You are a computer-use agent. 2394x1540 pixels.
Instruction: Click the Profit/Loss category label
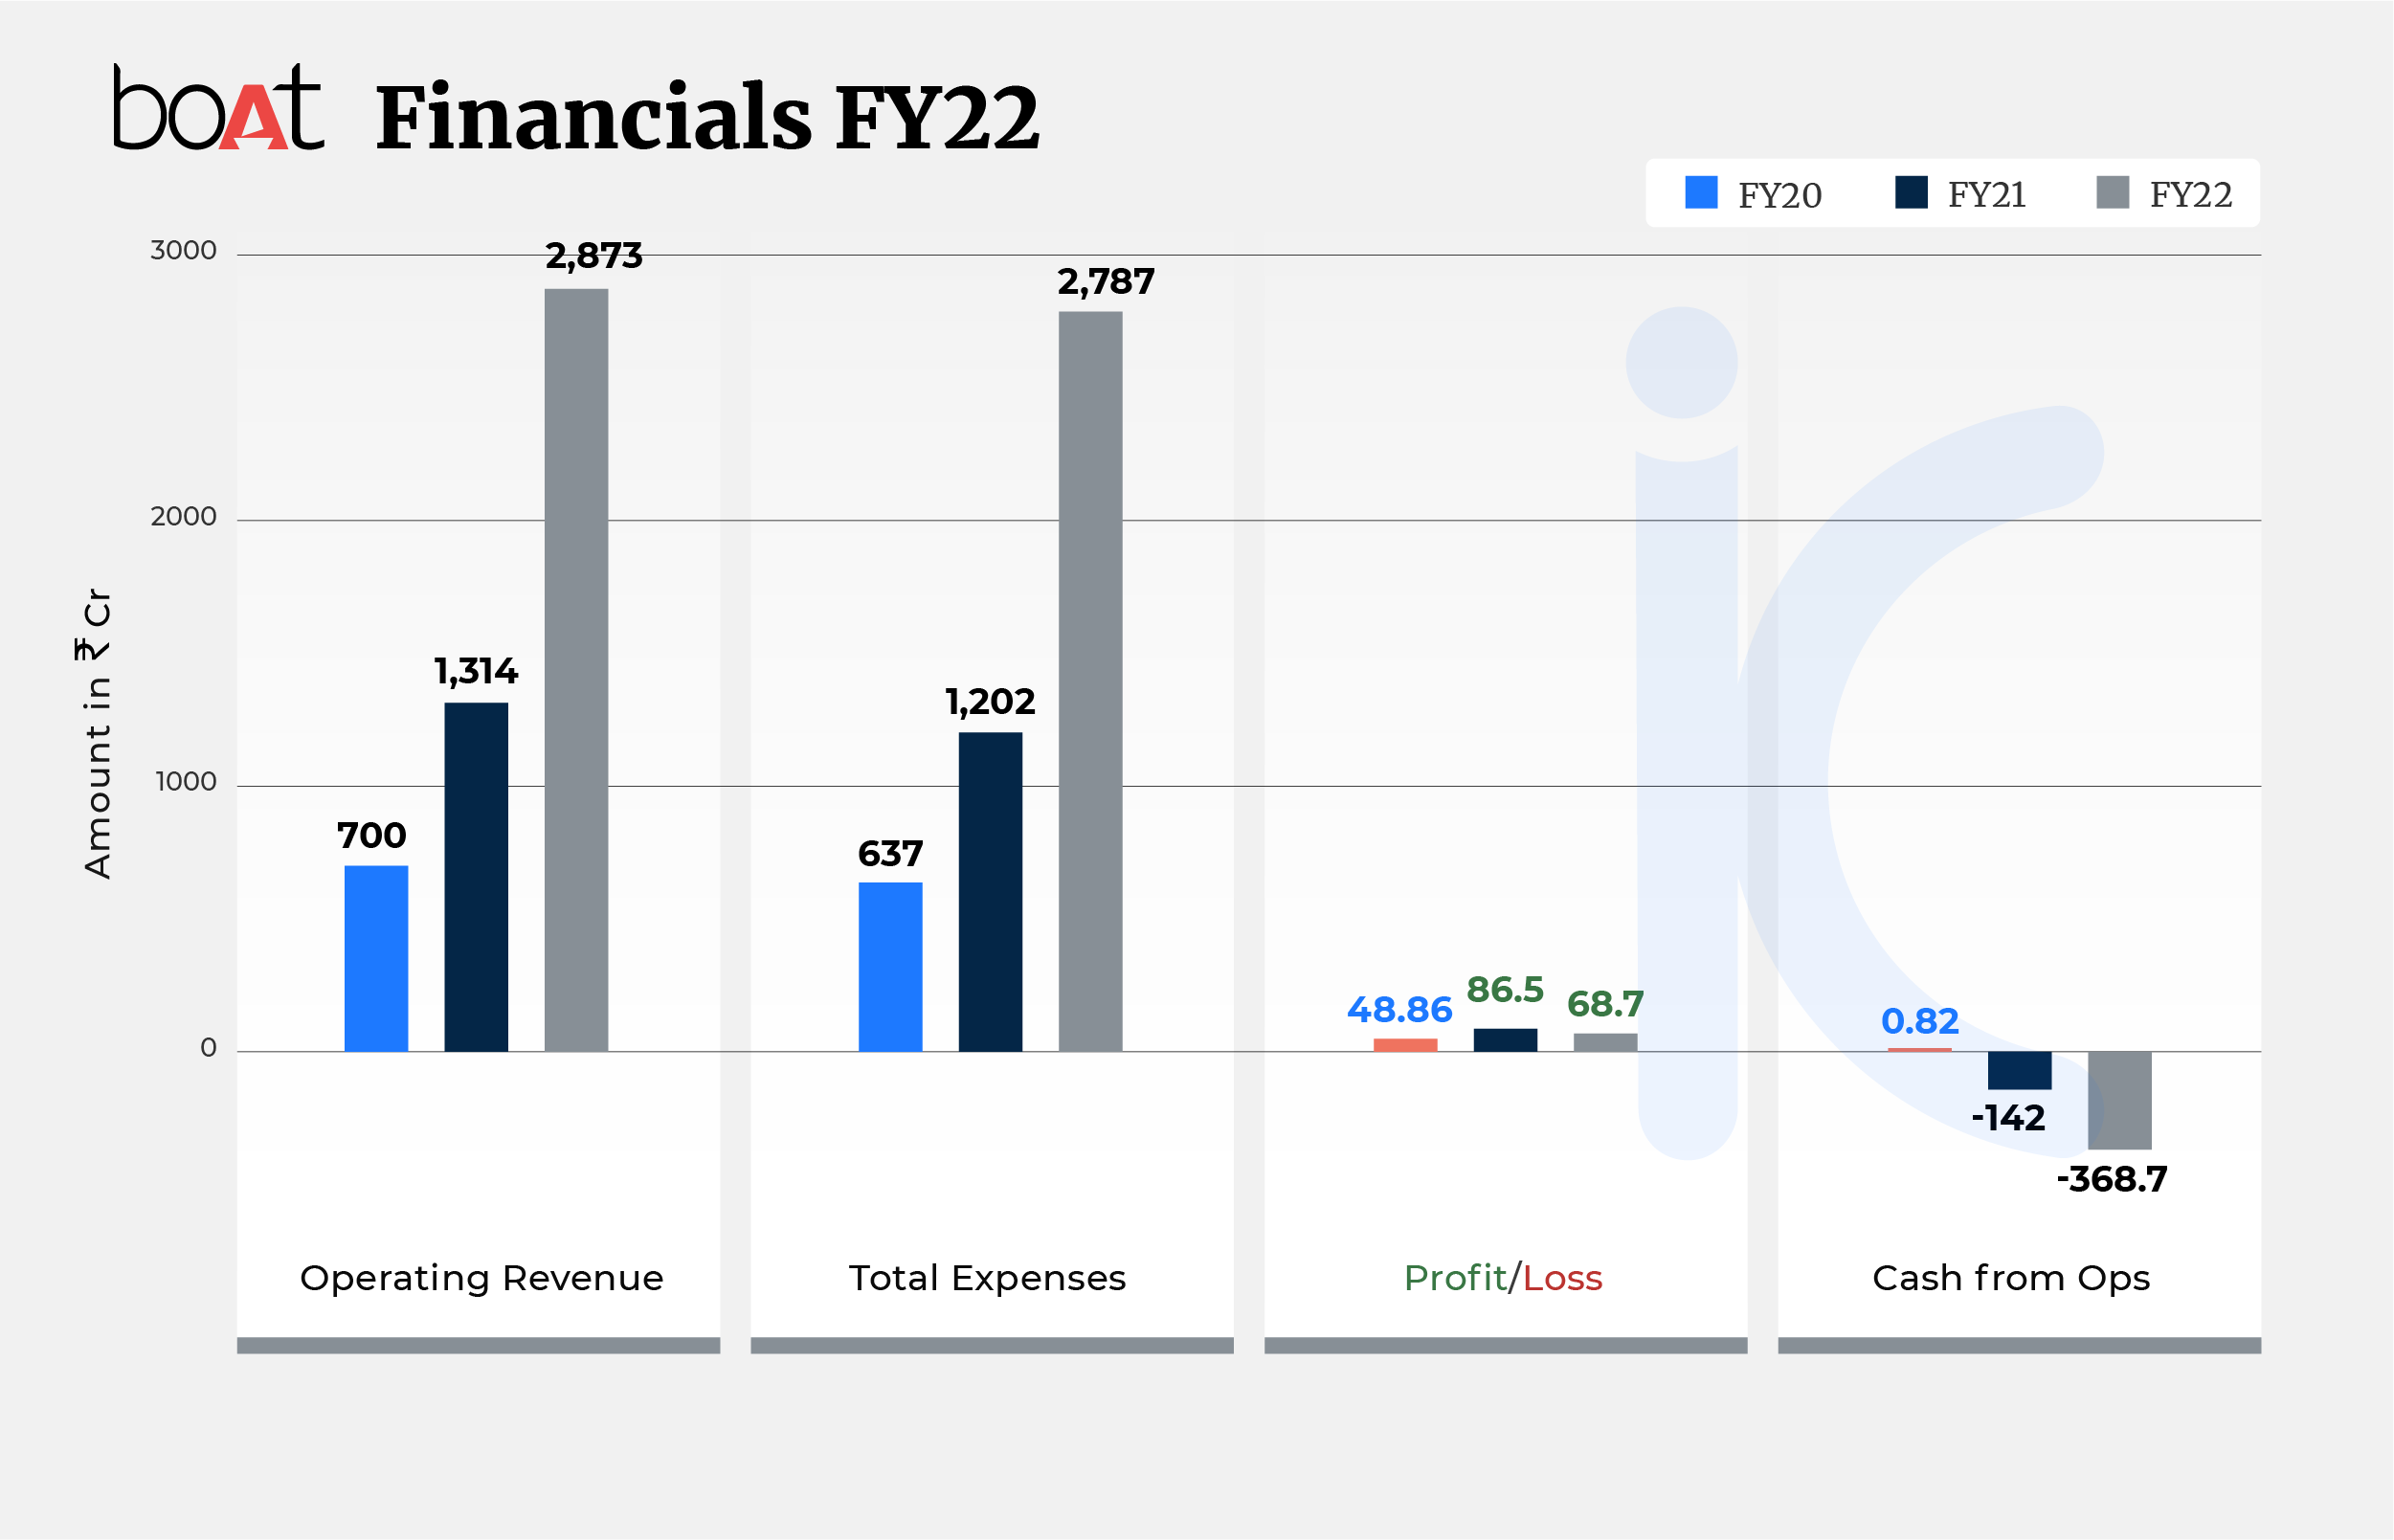pyautogui.click(x=1503, y=1279)
